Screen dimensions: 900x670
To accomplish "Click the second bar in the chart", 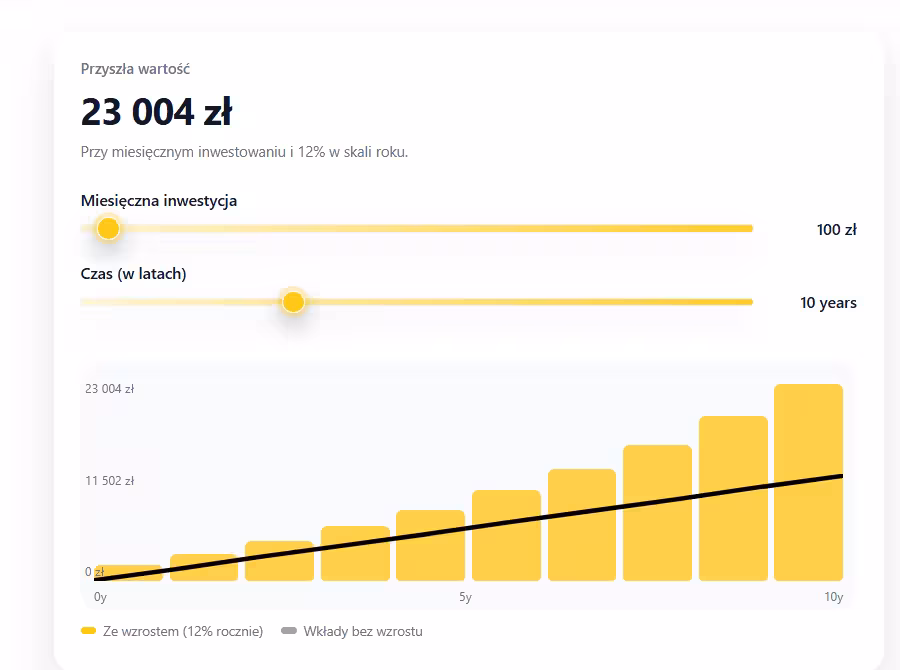I will point(204,567).
